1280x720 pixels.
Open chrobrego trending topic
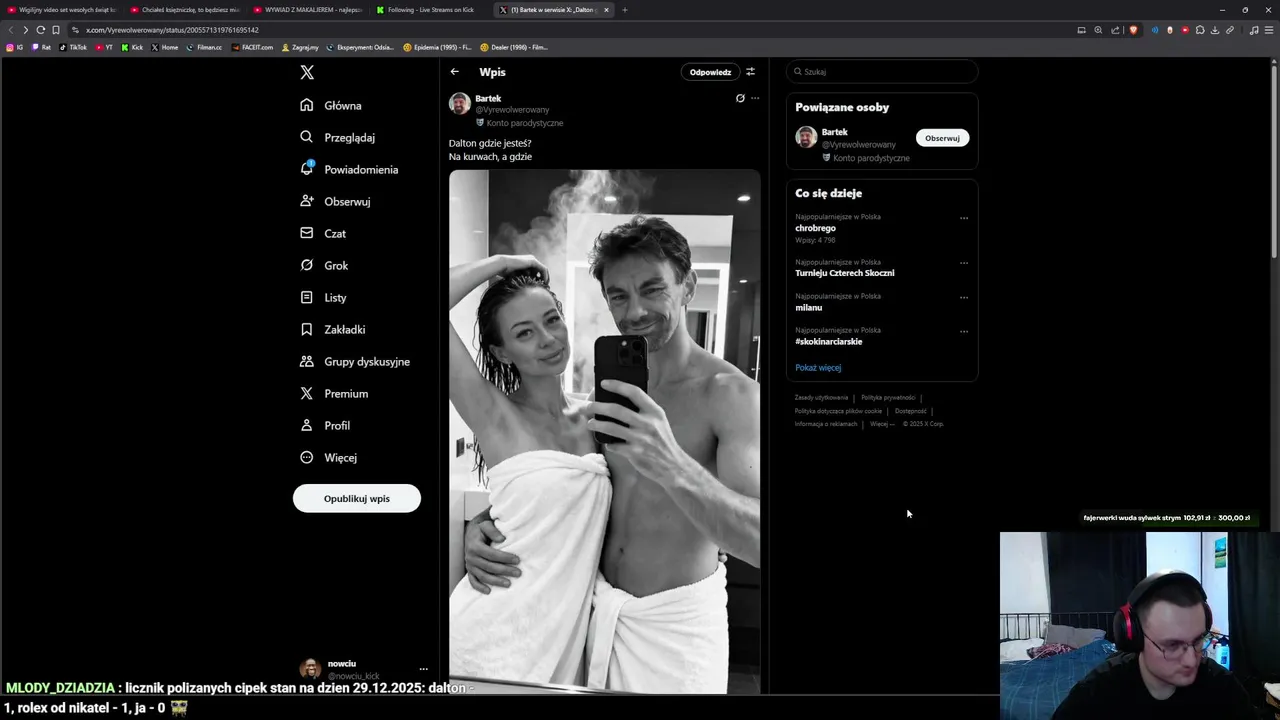click(x=816, y=228)
